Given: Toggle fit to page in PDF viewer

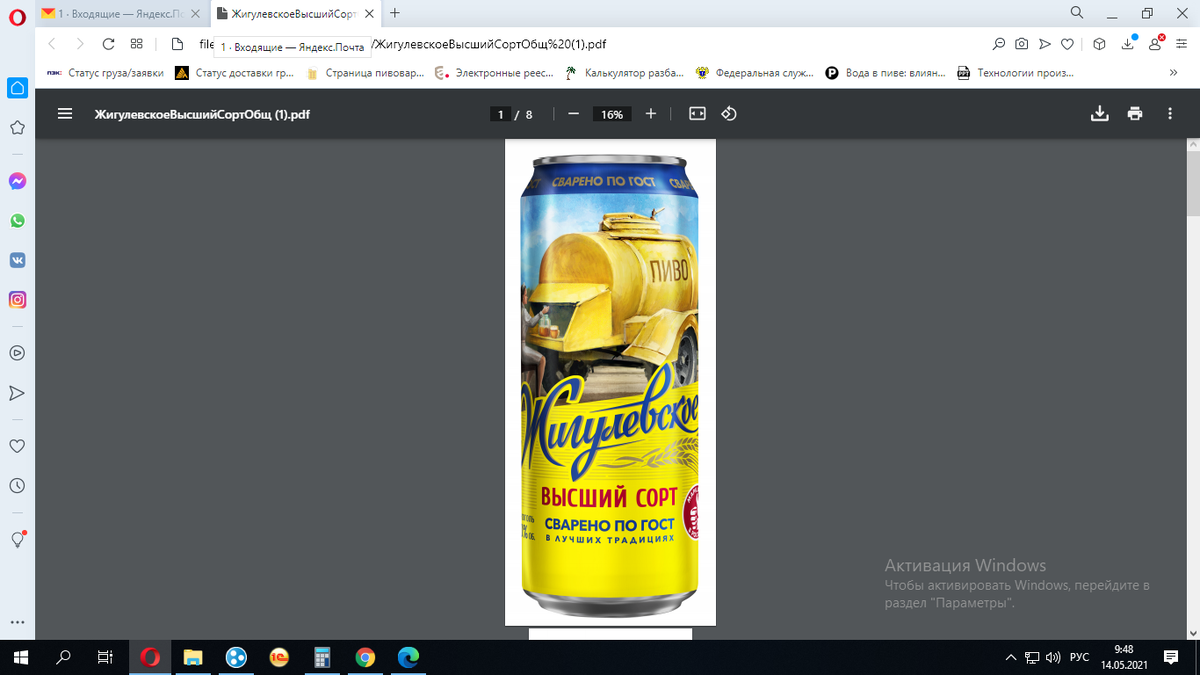Looking at the screenshot, I should (x=697, y=114).
